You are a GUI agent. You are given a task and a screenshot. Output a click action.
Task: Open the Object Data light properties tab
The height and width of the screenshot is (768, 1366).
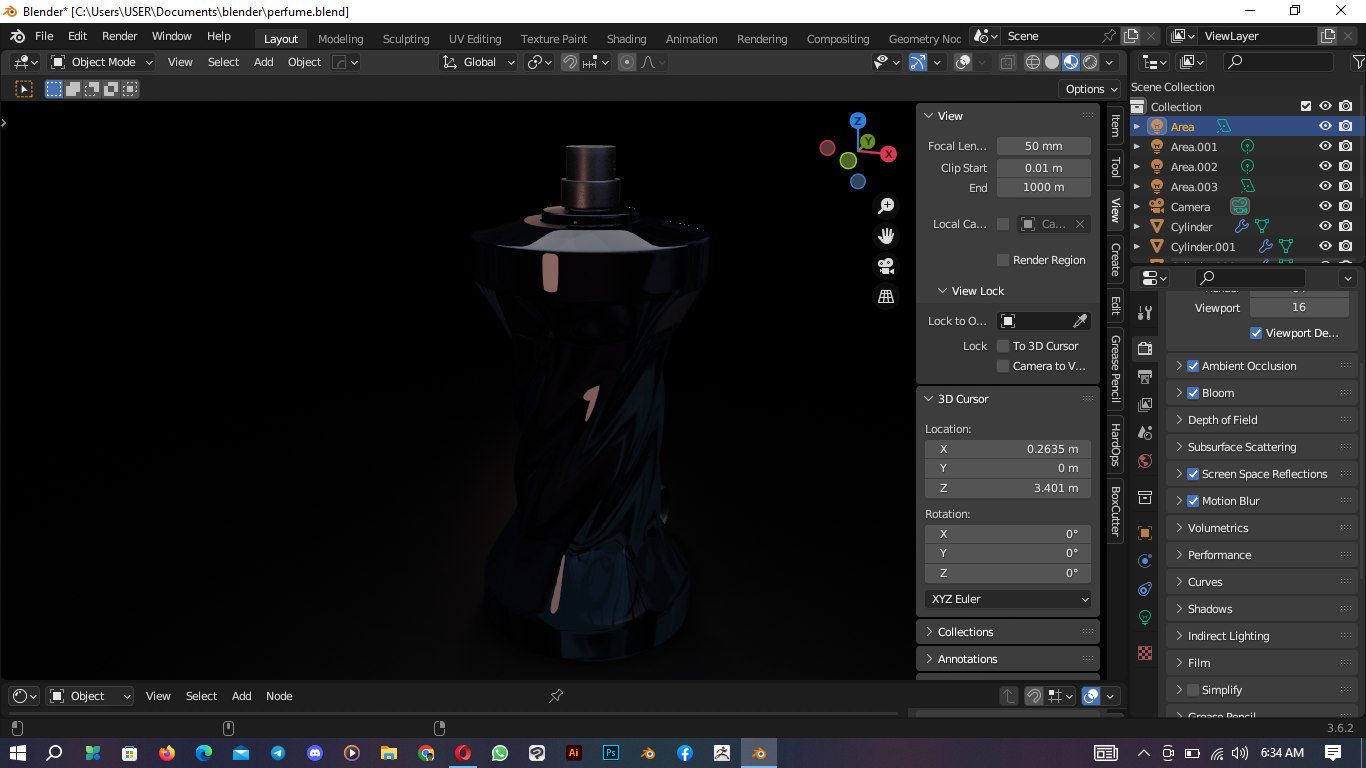(x=1145, y=617)
